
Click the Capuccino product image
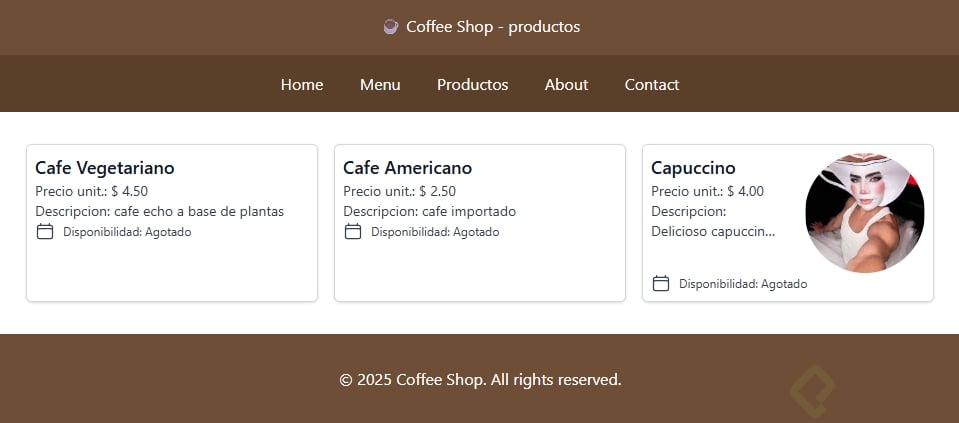865,213
